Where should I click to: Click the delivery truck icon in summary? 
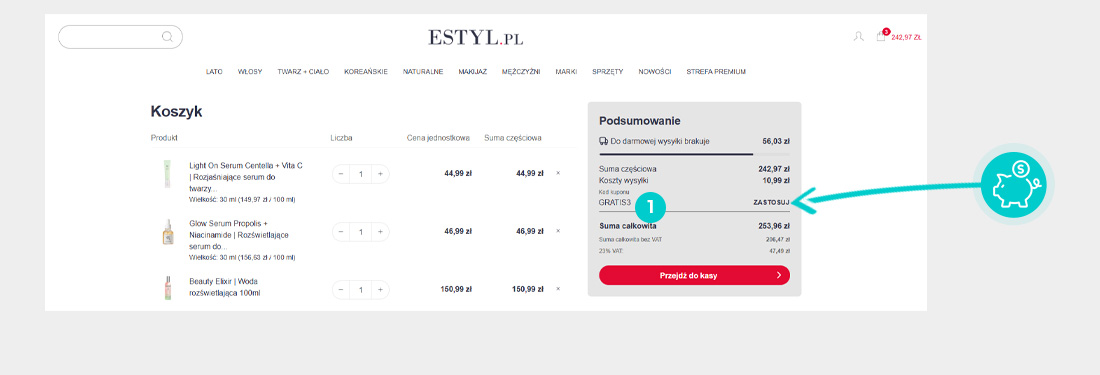(x=603, y=141)
